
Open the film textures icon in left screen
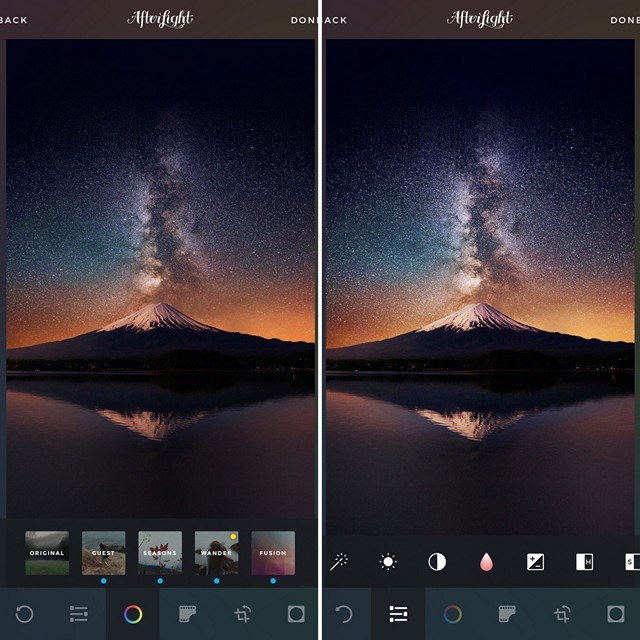click(x=187, y=614)
